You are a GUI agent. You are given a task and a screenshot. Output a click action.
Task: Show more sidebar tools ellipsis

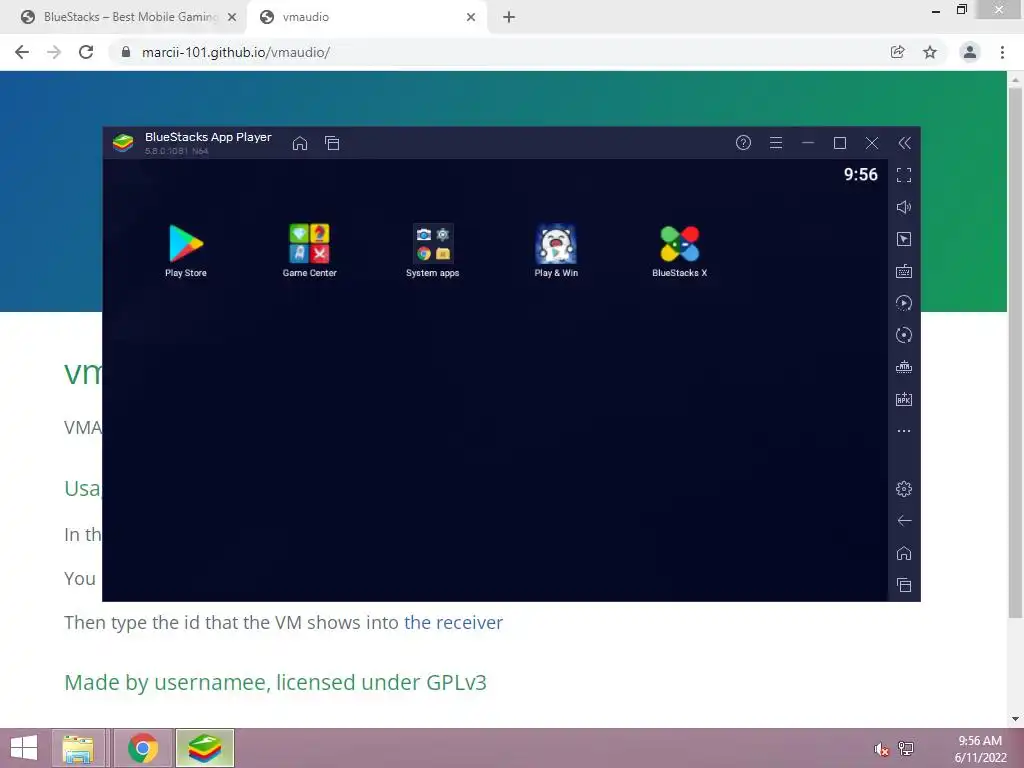904,431
